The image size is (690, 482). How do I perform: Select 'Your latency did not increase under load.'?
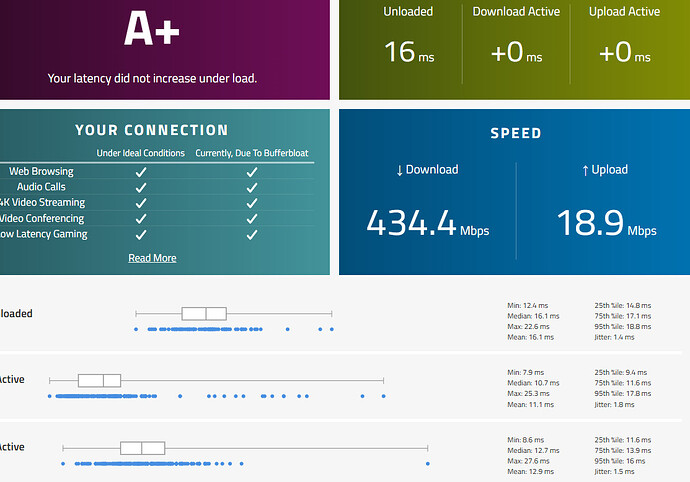[152, 78]
